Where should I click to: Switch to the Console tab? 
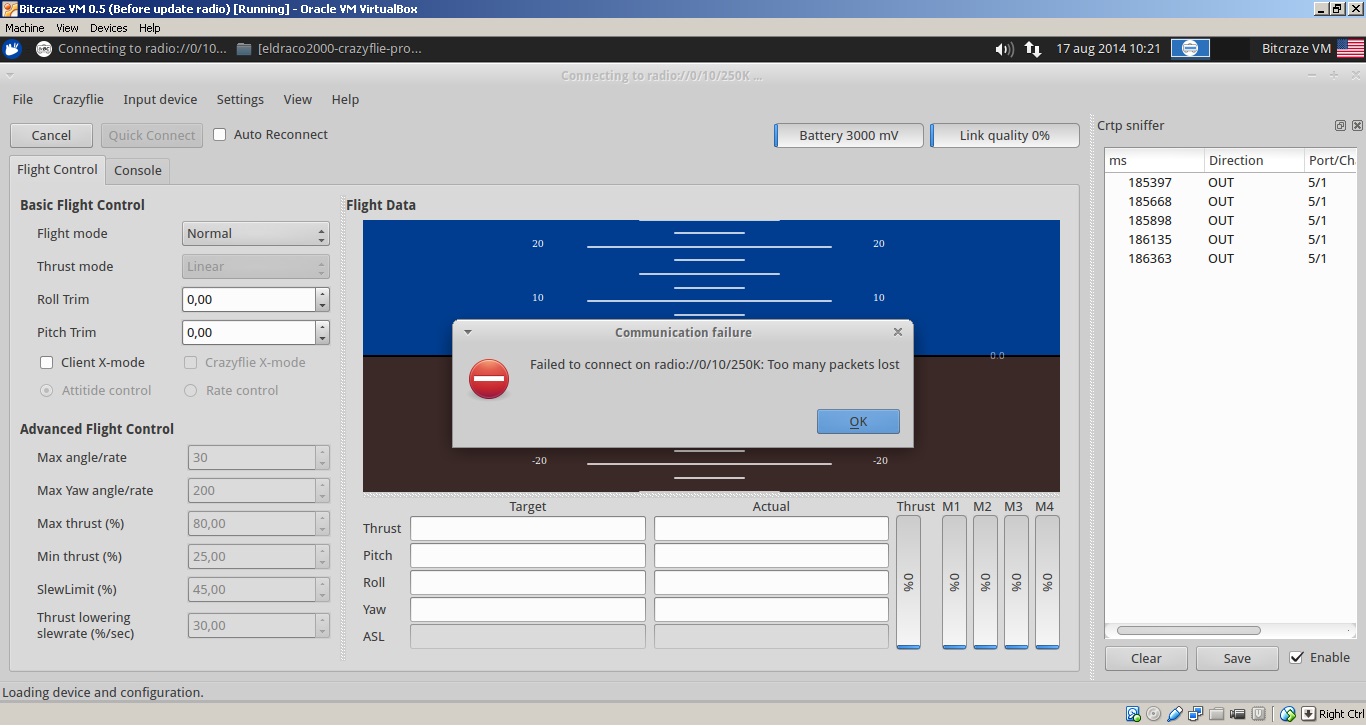coord(138,171)
